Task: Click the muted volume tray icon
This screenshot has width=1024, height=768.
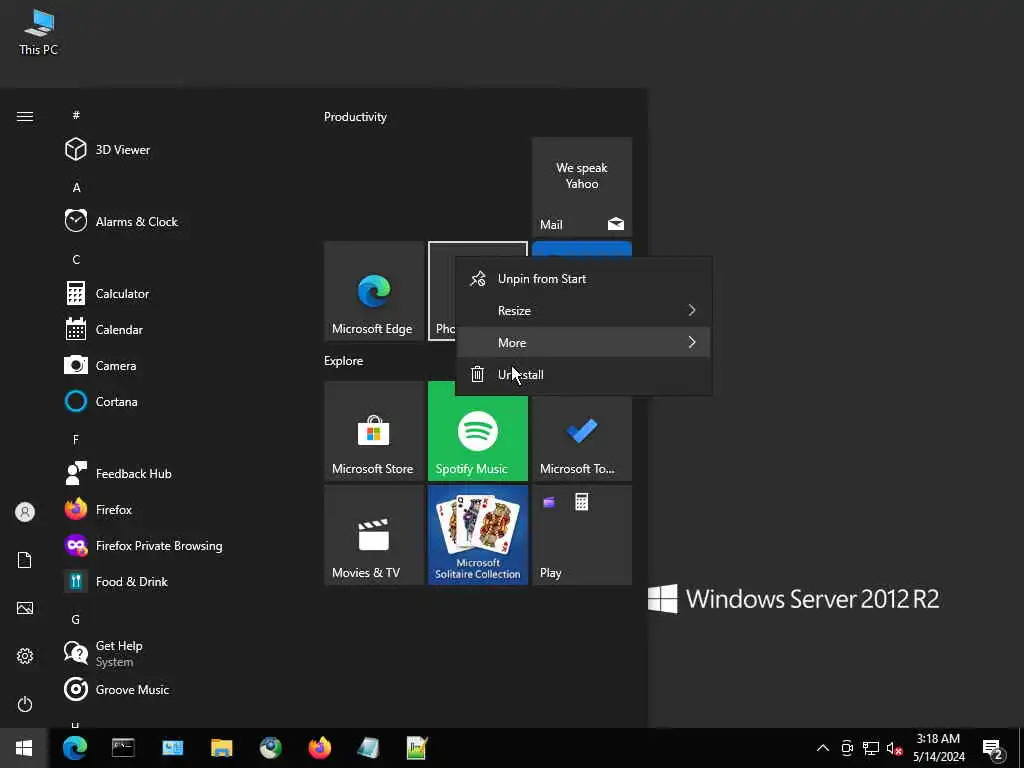Action: click(894, 748)
